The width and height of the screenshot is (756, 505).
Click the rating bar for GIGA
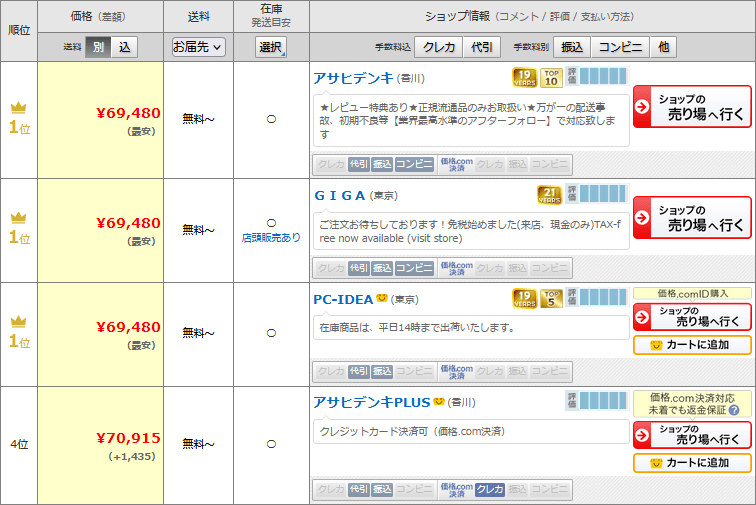click(x=603, y=193)
